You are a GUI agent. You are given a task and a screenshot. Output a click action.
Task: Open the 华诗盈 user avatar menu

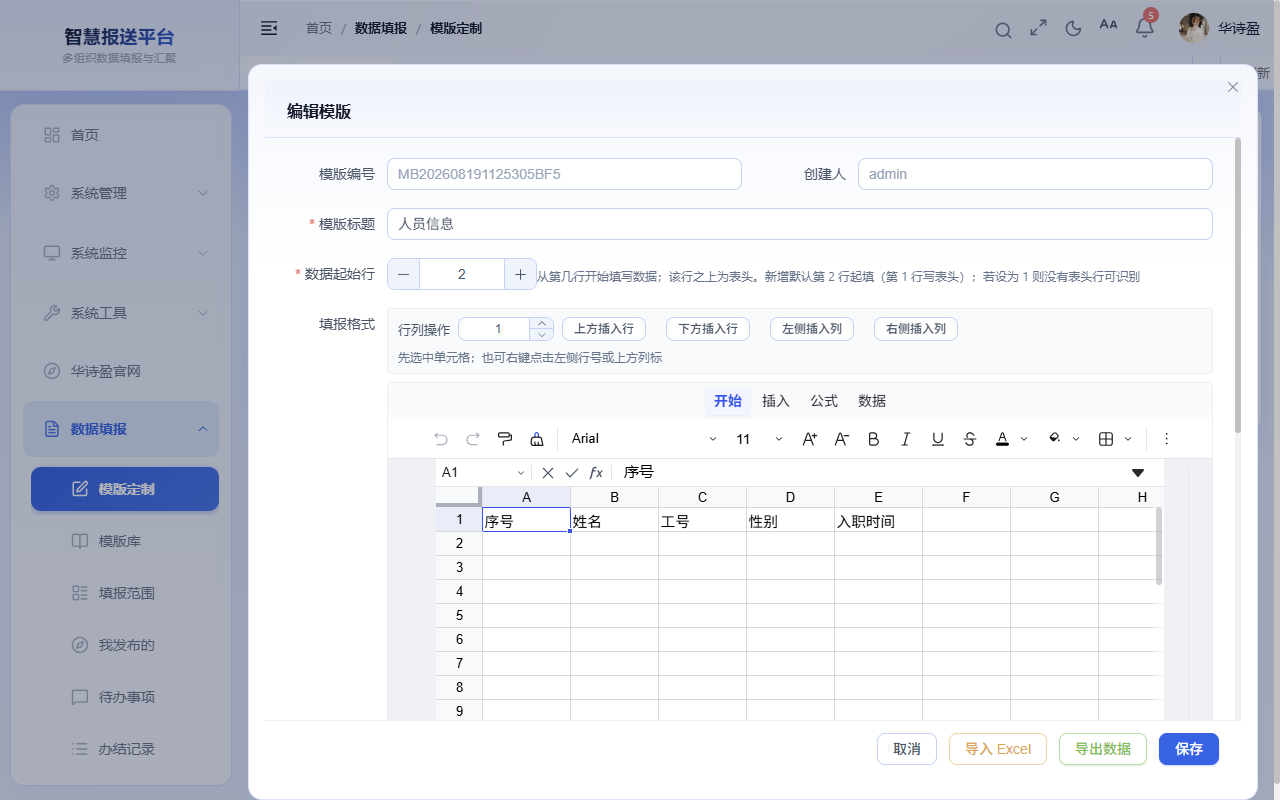click(1194, 28)
